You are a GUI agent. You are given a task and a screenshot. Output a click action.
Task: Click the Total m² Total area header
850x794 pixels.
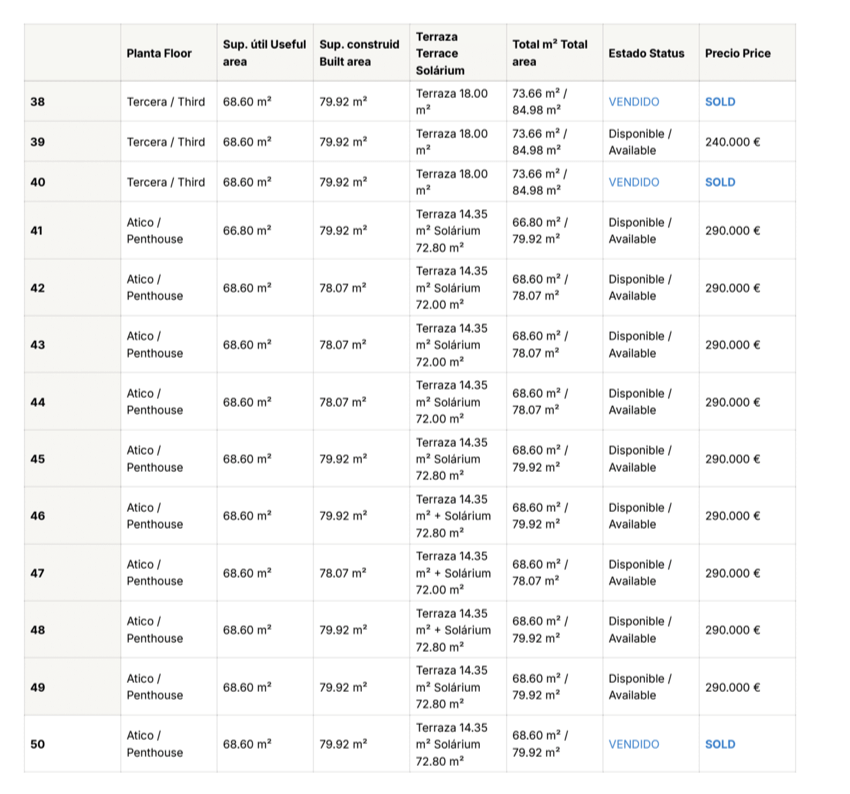click(550, 53)
